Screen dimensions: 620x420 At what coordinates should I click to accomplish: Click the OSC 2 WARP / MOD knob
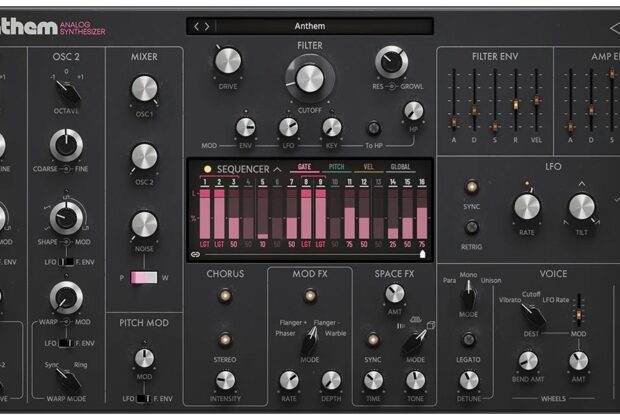point(66,298)
